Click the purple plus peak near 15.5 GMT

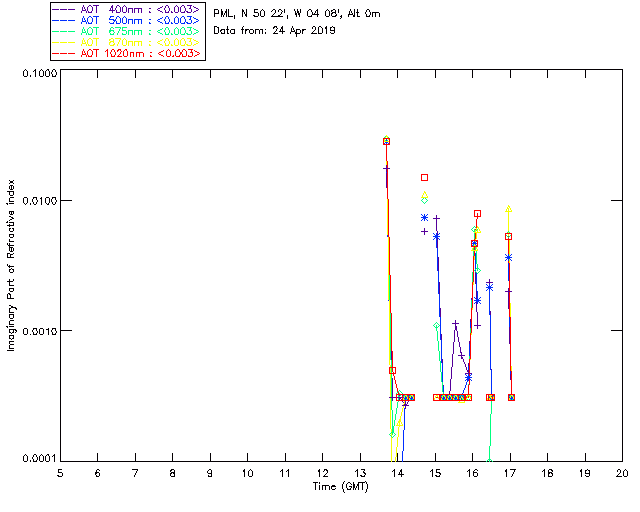455,324
